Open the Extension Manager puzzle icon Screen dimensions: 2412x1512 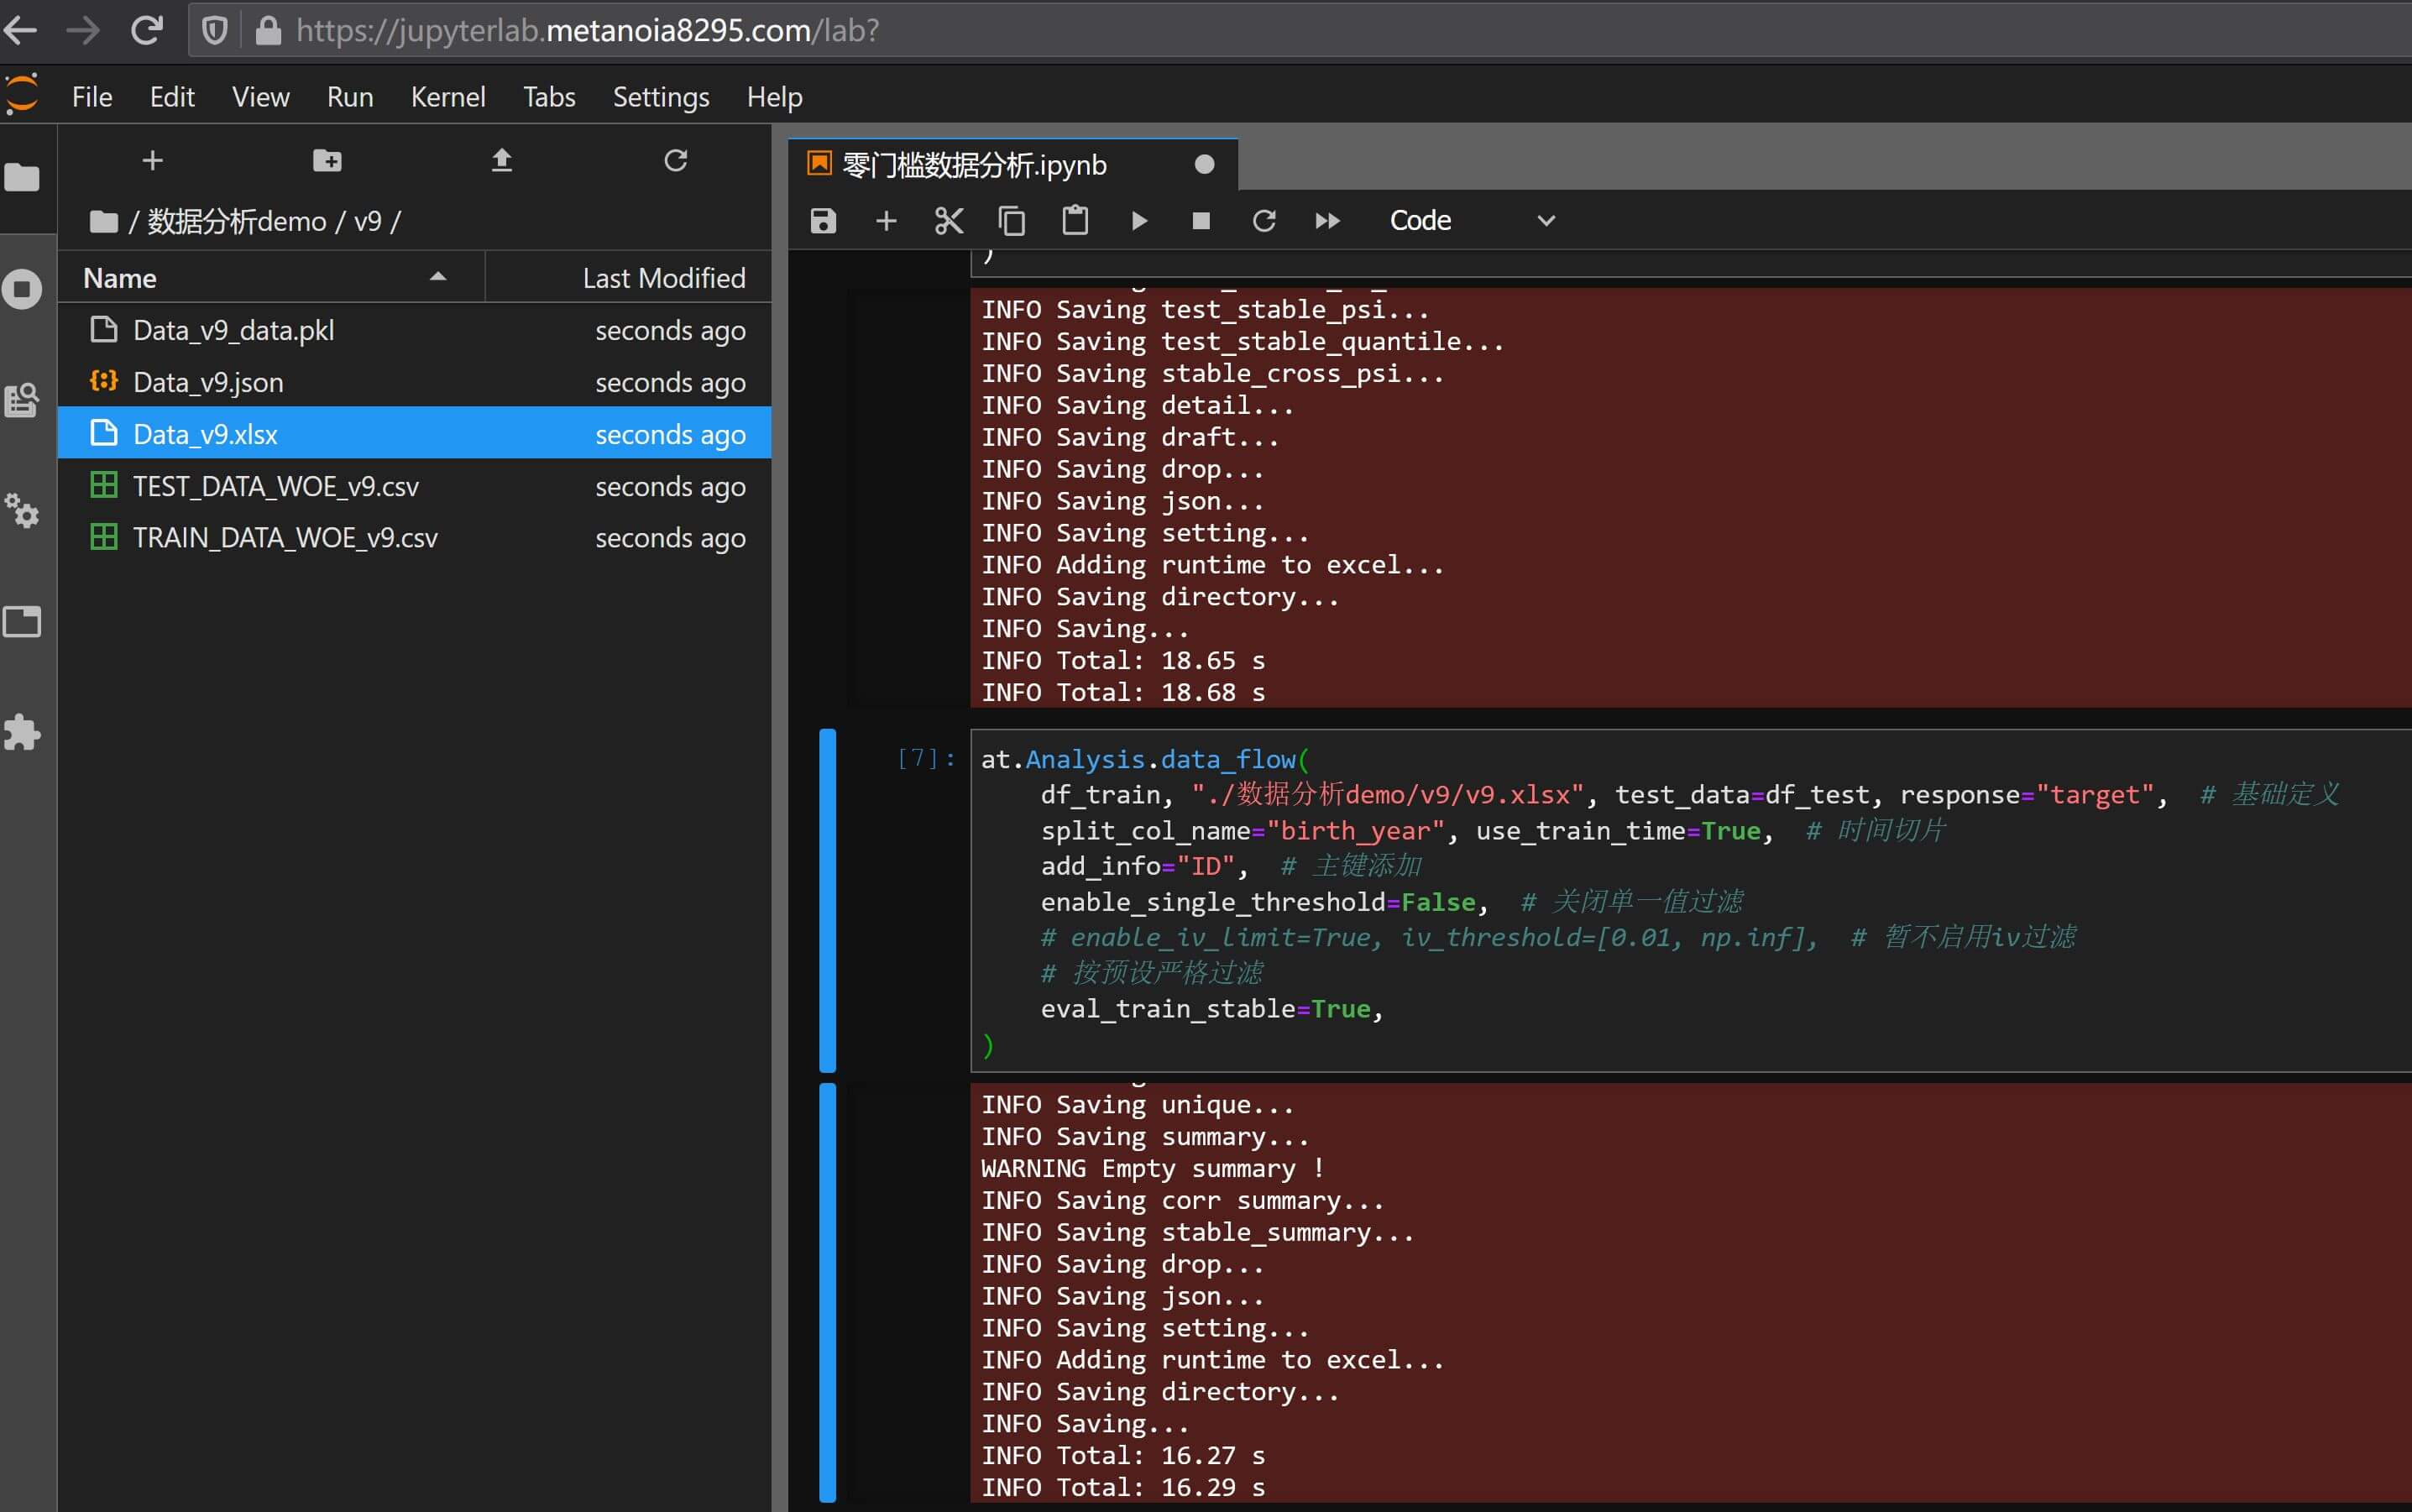point(22,732)
